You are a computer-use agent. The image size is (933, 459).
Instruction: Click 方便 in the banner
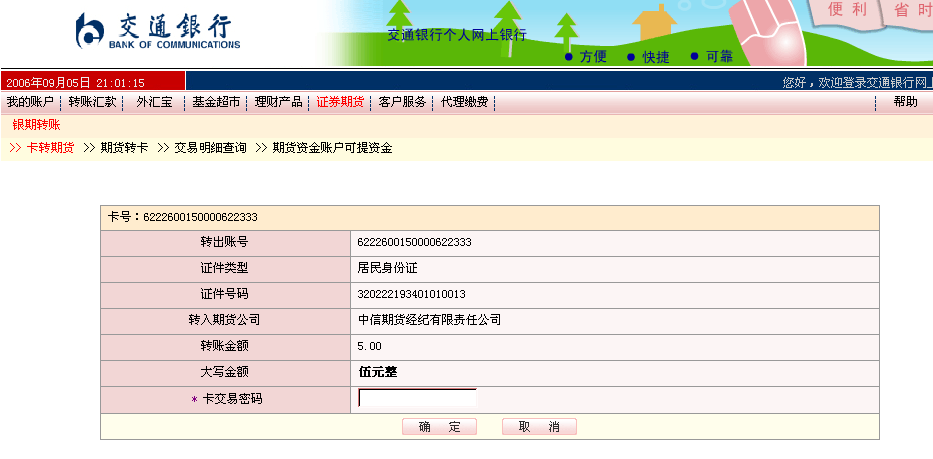593,57
